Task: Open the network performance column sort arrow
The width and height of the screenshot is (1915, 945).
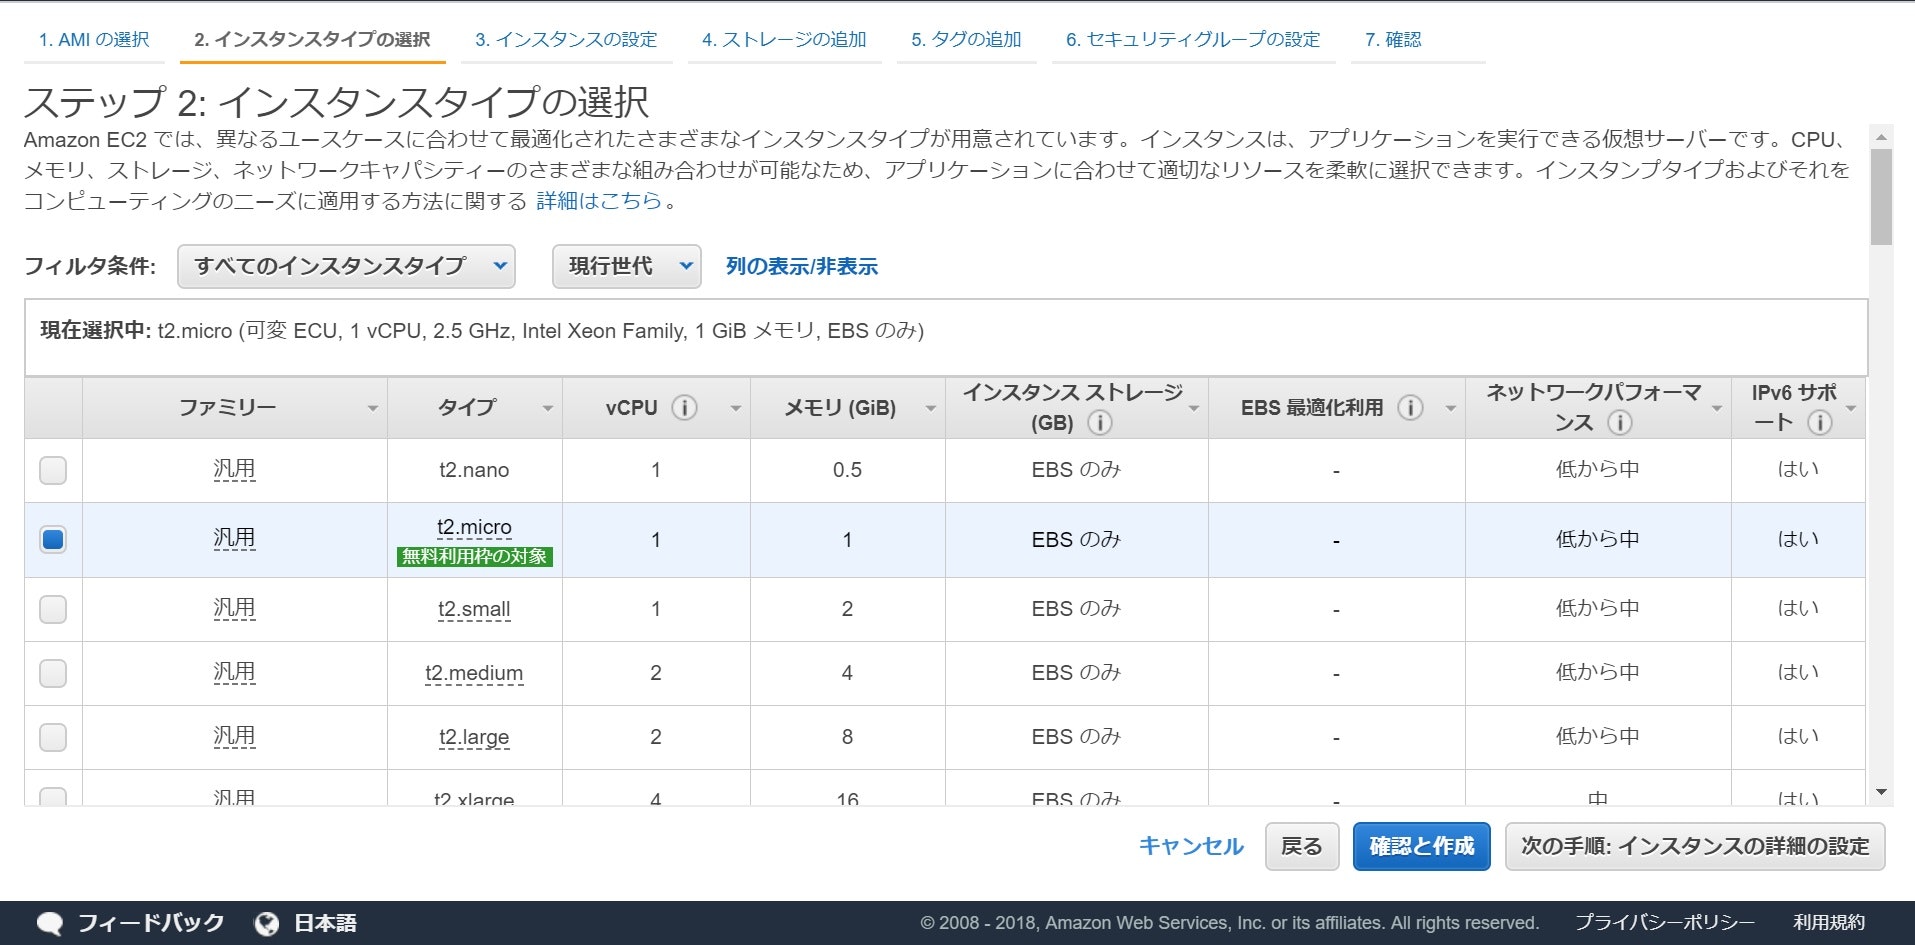Action: click(x=1716, y=408)
